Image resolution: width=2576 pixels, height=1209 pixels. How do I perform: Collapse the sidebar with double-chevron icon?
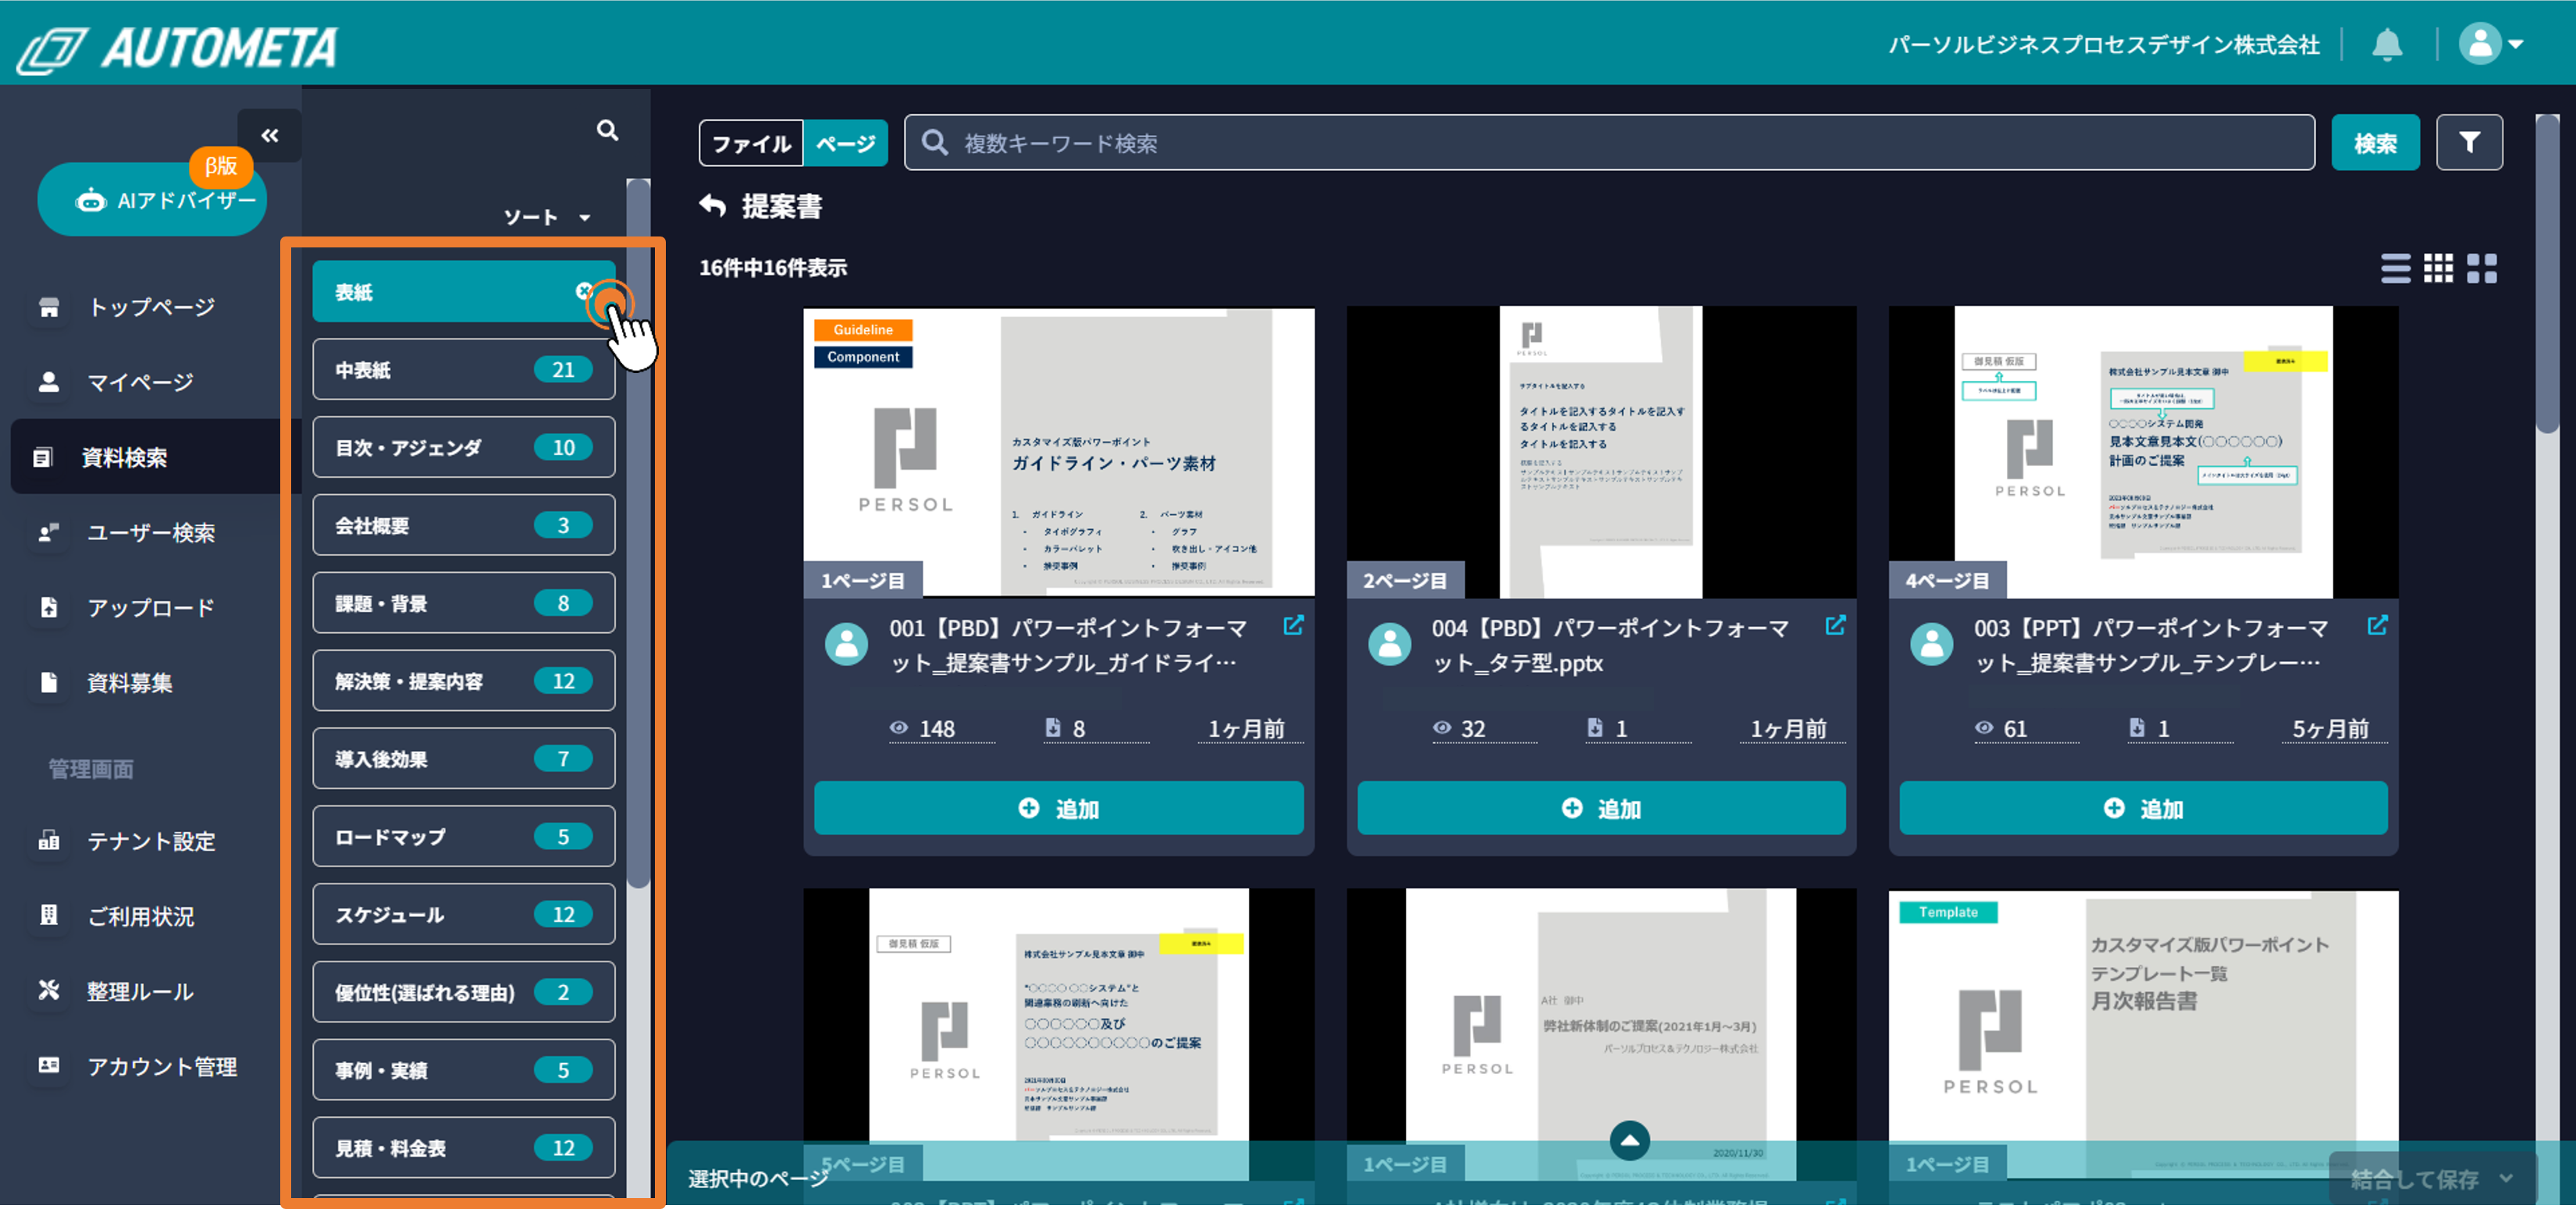pyautogui.click(x=269, y=135)
